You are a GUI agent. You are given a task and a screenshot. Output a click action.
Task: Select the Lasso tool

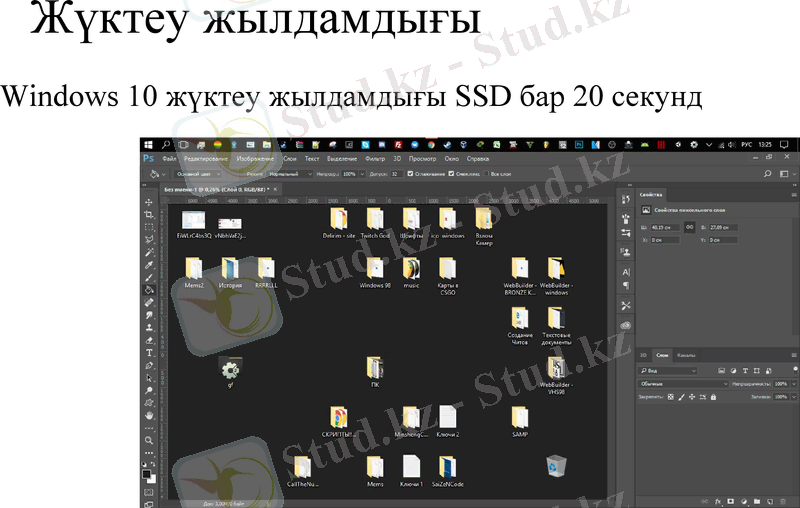click(148, 240)
